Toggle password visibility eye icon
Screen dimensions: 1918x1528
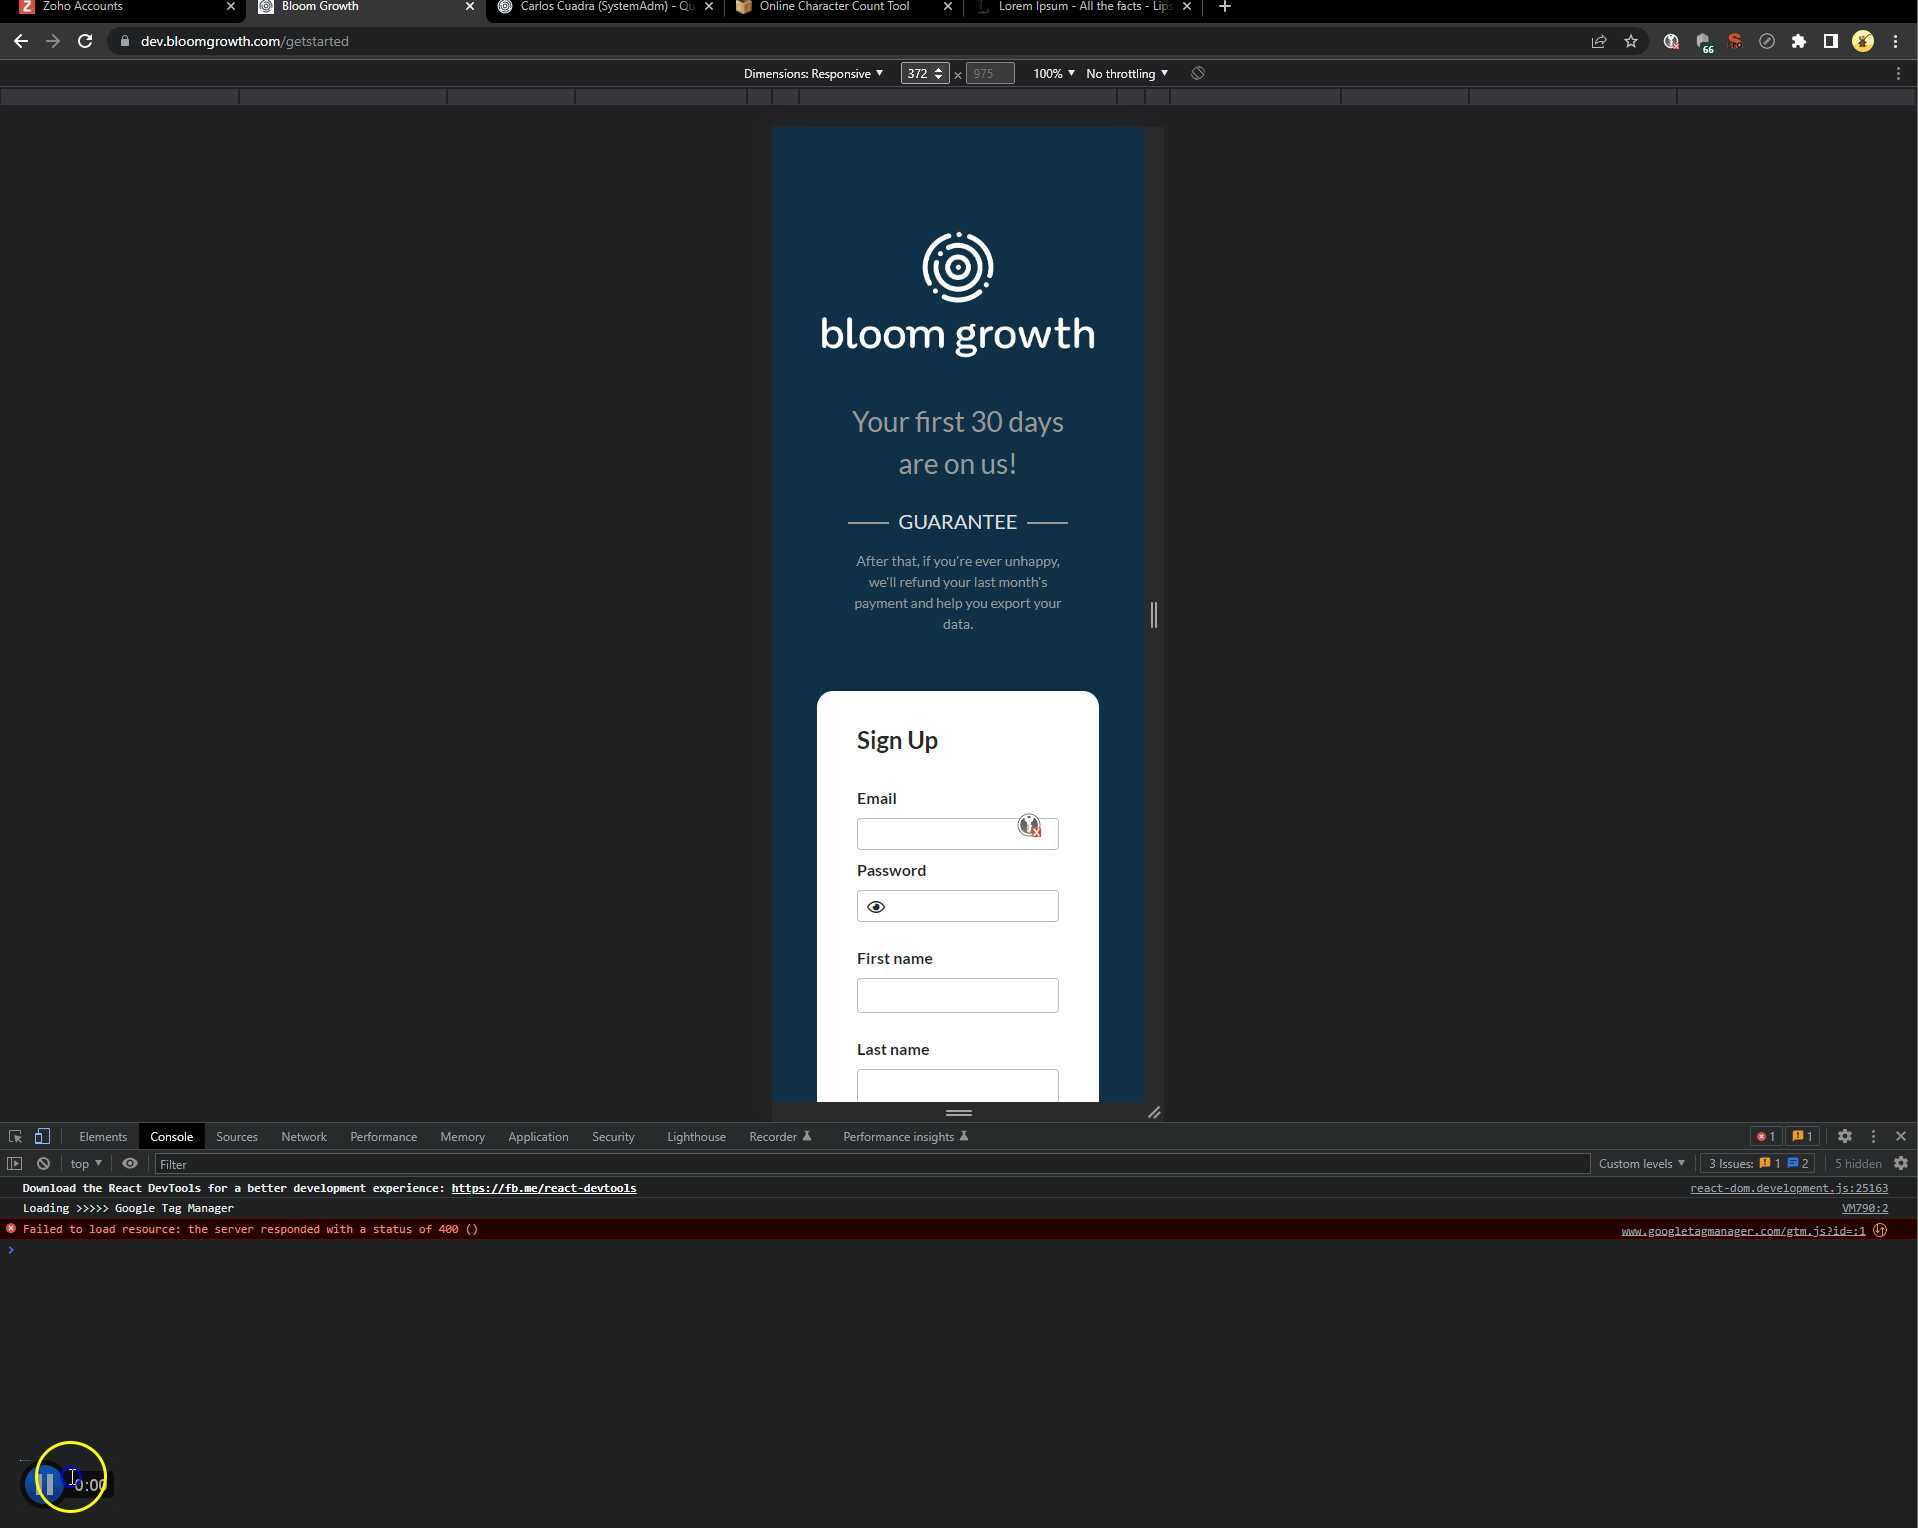pos(876,907)
